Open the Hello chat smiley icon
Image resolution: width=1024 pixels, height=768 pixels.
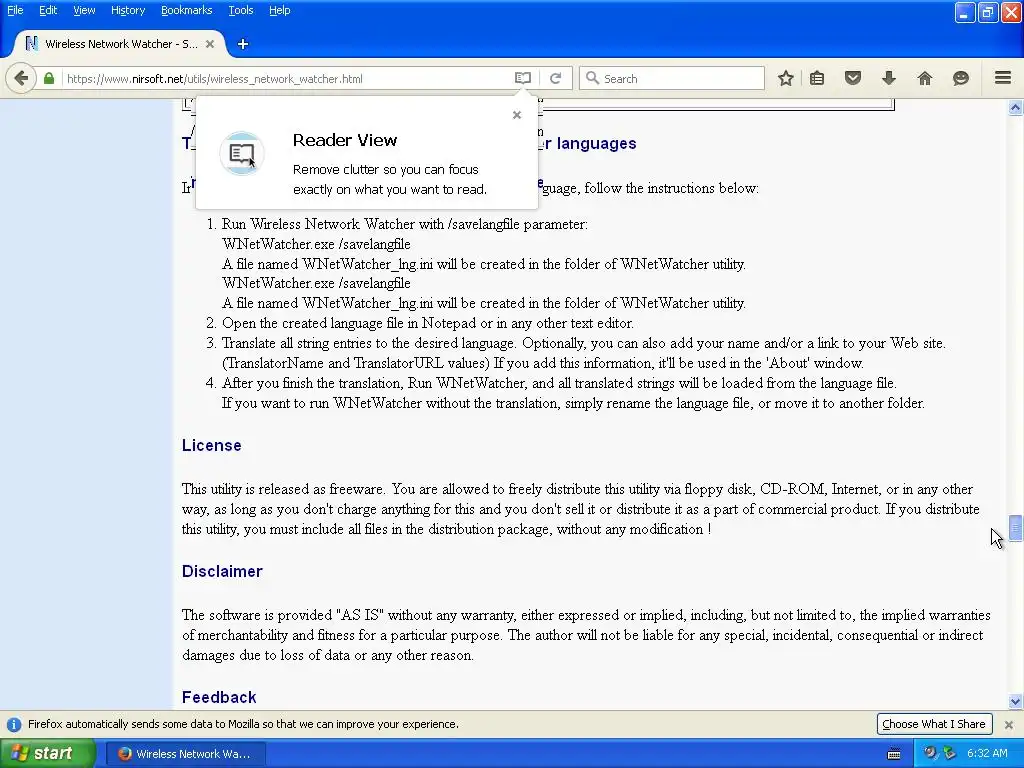[x=961, y=78]
